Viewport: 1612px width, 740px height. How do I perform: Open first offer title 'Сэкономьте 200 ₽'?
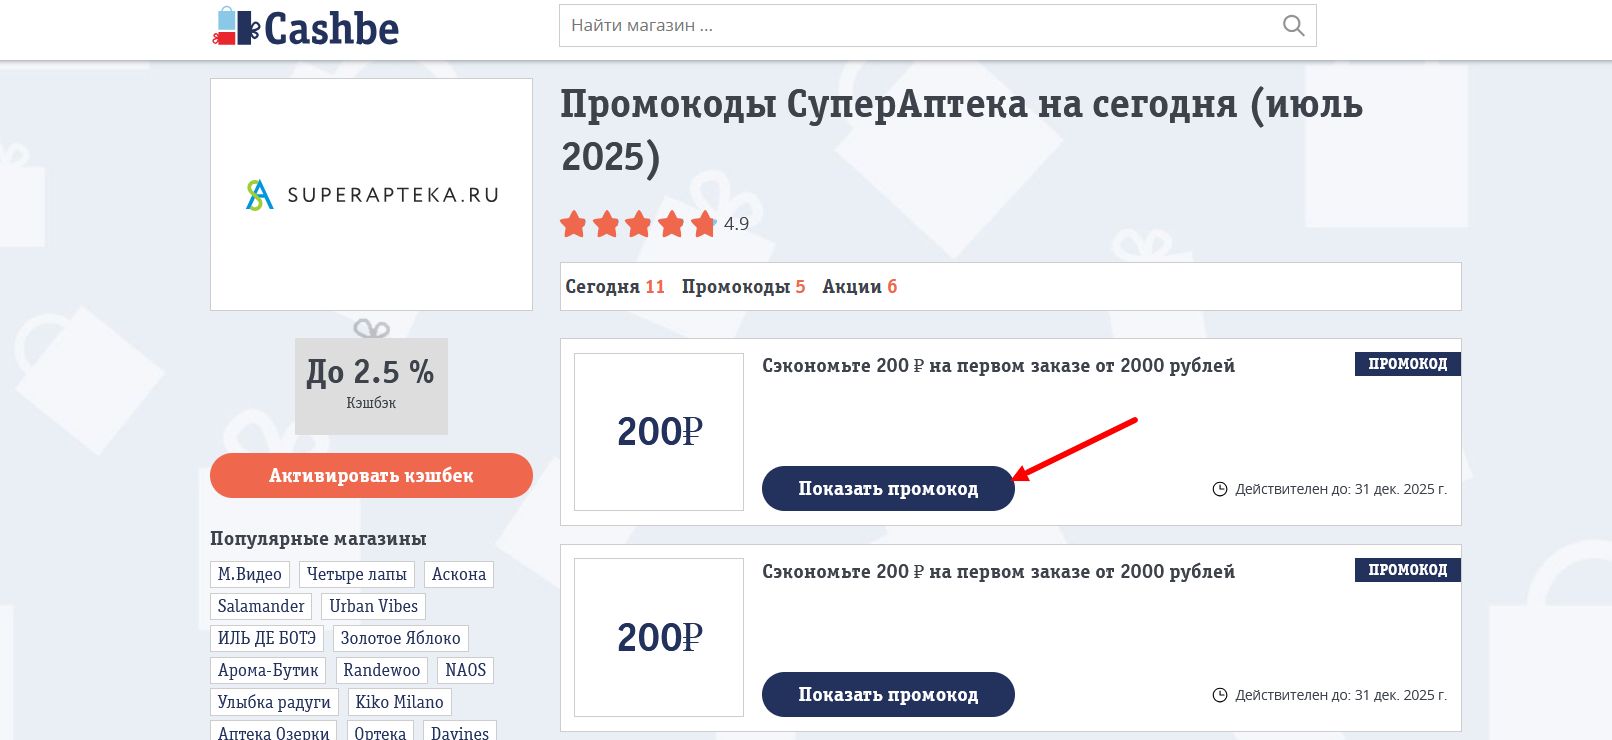pyautogui.click(x=998, y=366)
